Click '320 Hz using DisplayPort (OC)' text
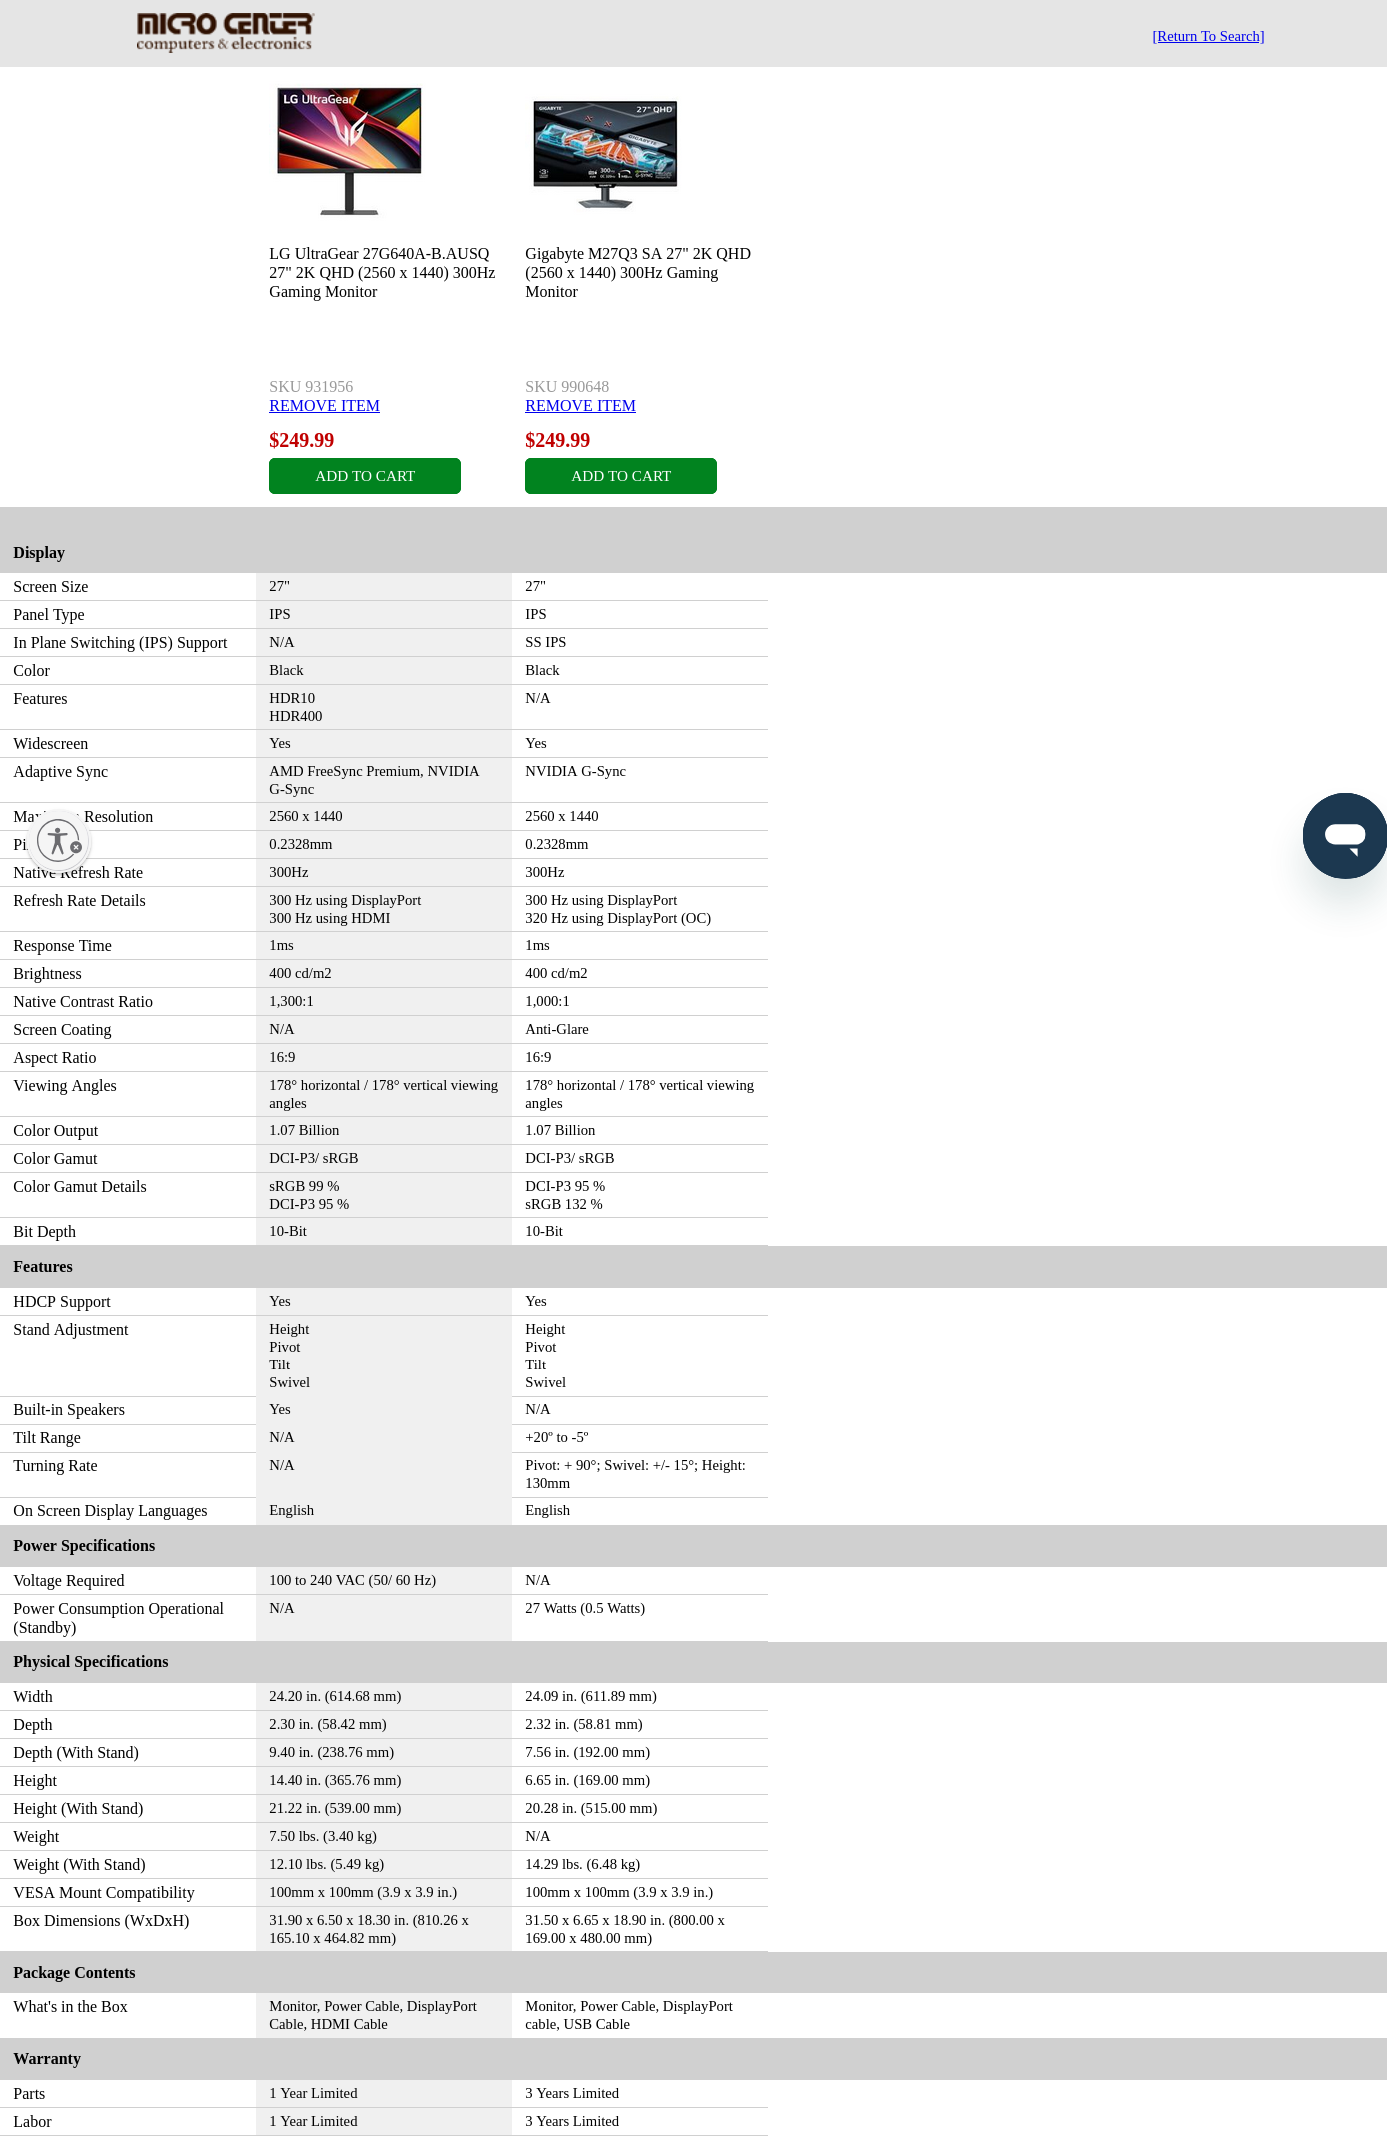The width and height of the screenshot is (1388, 2148). point(618,918)
